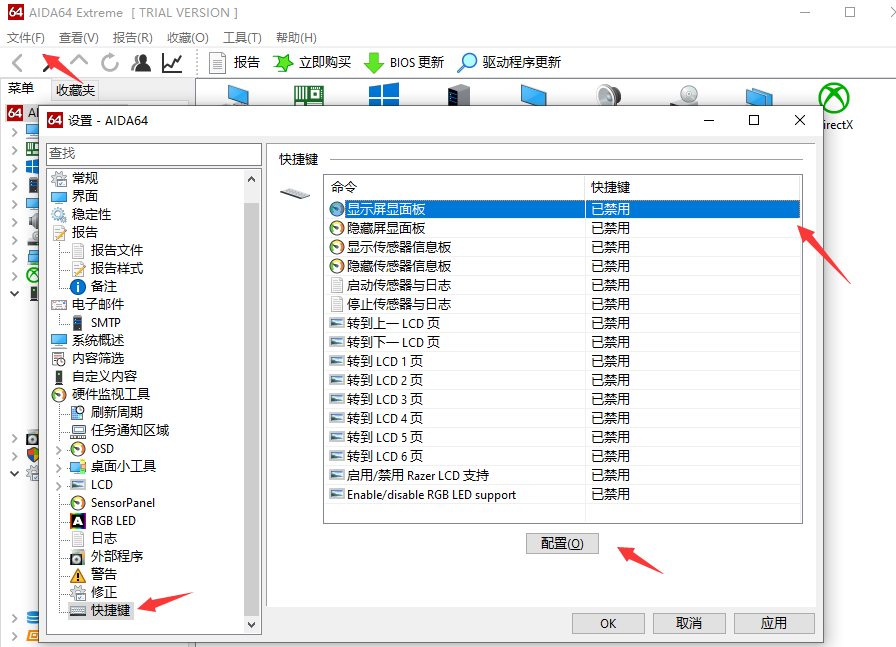The image size is (896, 647).
Task: Select 稳定性 in the settings tree
Action: coord(91,214)
